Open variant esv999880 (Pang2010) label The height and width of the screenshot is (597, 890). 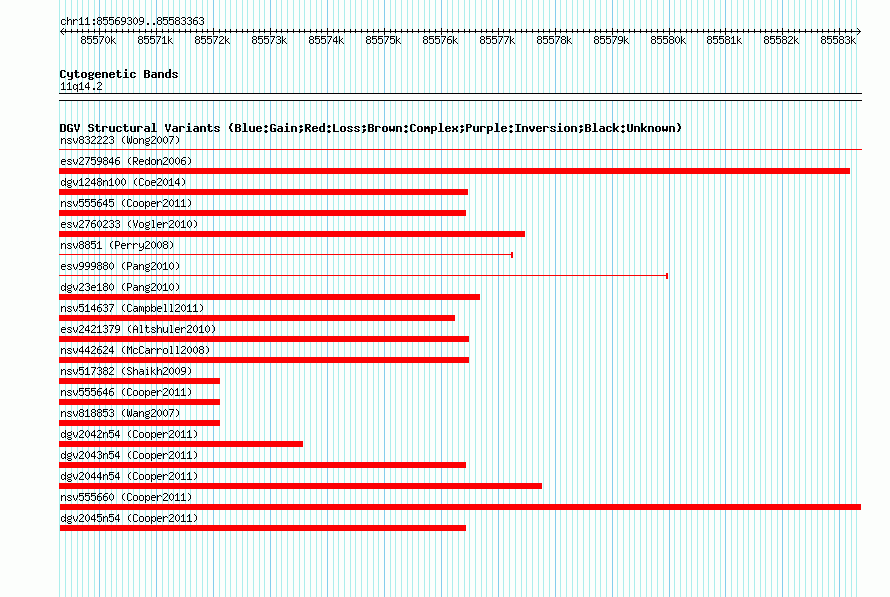pos(120,266)
